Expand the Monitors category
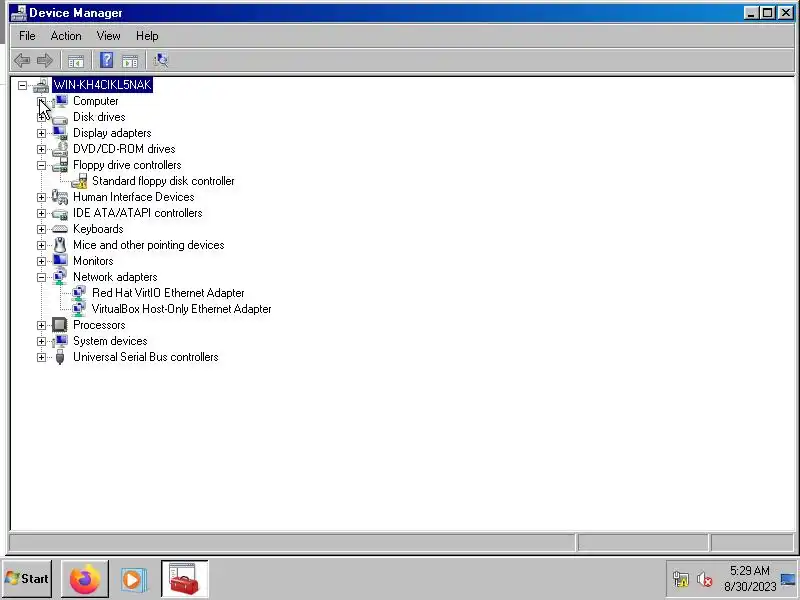The width and height of the screenshot is (800, 600). coord(41,261)
